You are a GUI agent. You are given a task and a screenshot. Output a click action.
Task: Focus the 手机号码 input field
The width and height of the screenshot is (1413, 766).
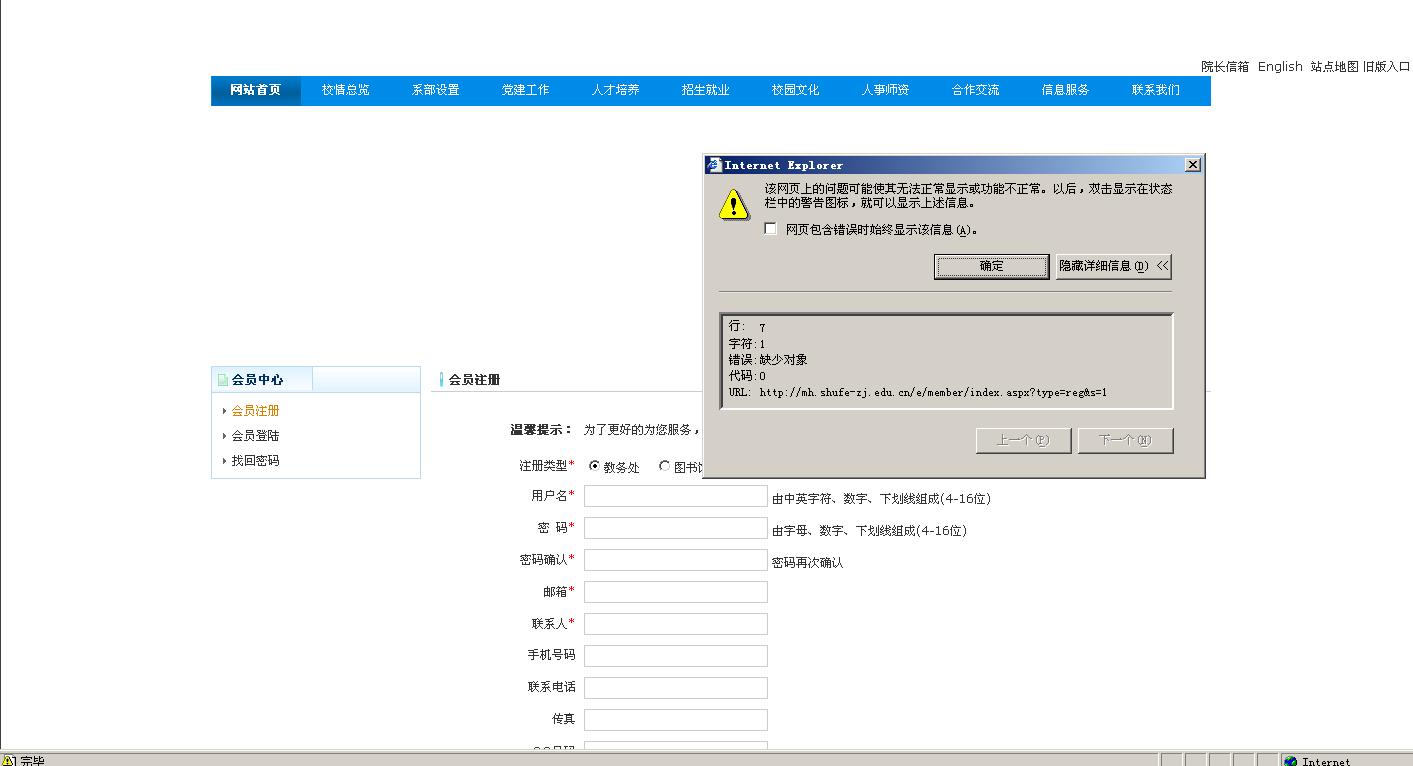click(676, 656)
